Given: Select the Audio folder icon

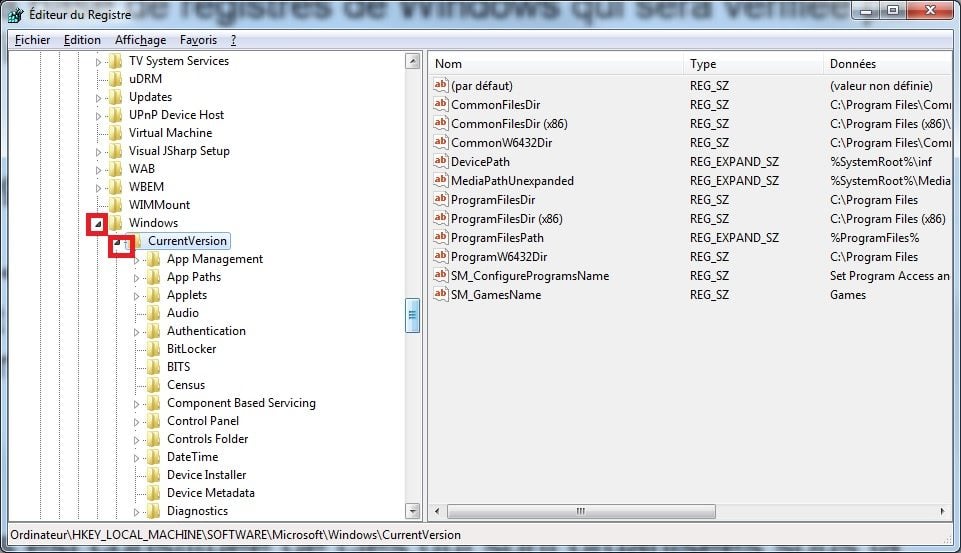Looking at the screenshot, I should (x=154, y=313).
